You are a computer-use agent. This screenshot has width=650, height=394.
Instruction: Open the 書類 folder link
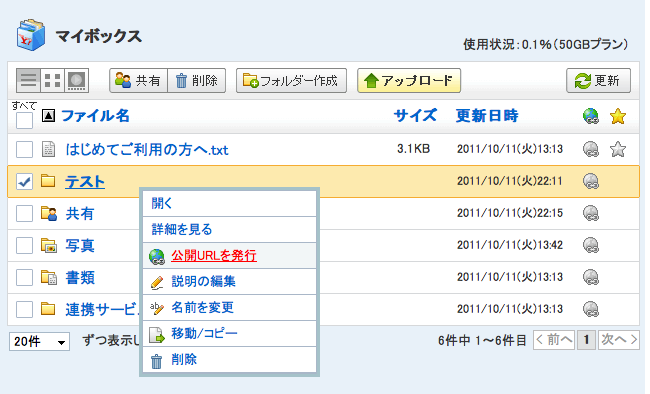point(80,277)
